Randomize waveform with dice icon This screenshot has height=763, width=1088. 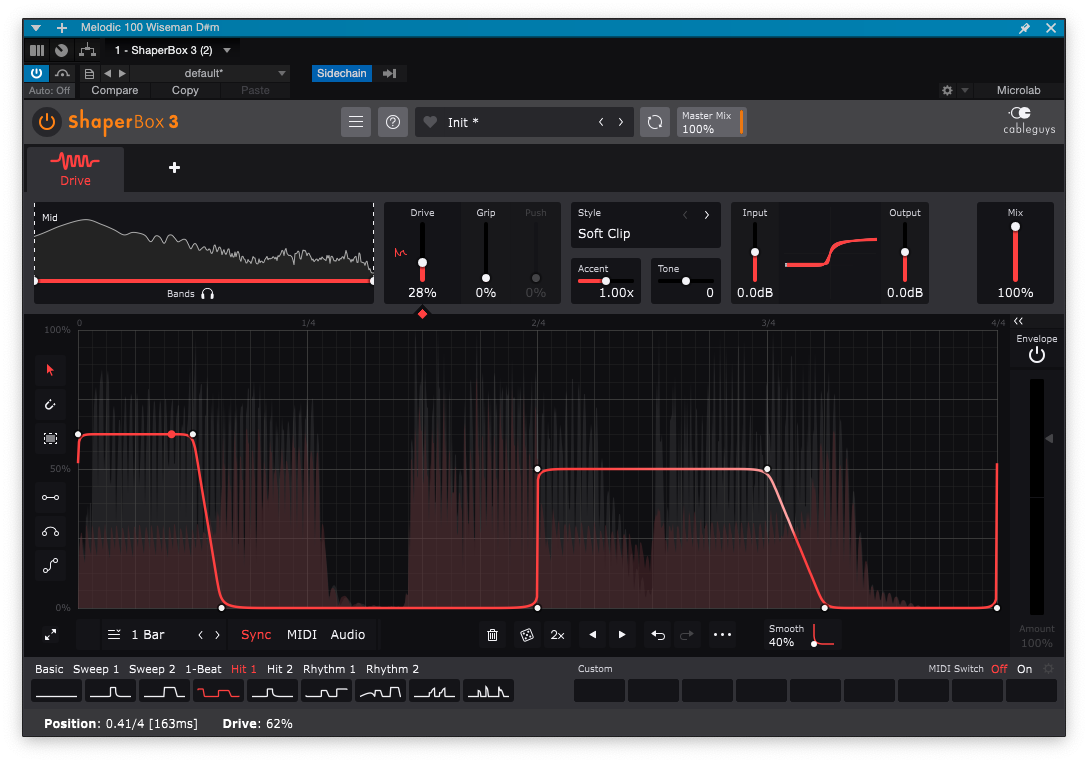[x=527, y=635]
